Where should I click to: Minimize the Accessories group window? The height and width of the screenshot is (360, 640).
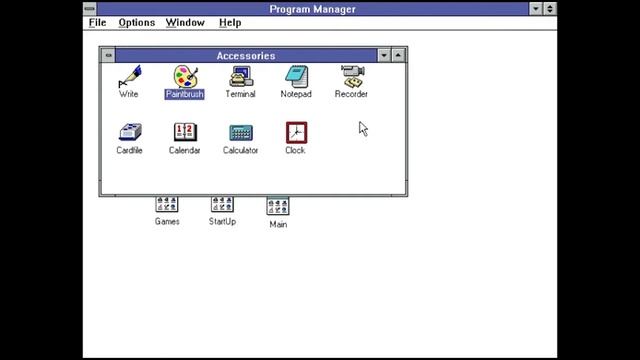coord(384,55)
